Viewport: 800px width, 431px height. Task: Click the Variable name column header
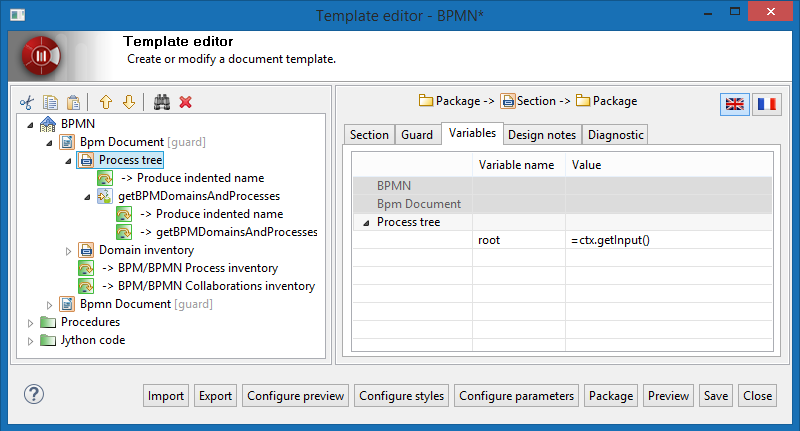tap(519, 165)
